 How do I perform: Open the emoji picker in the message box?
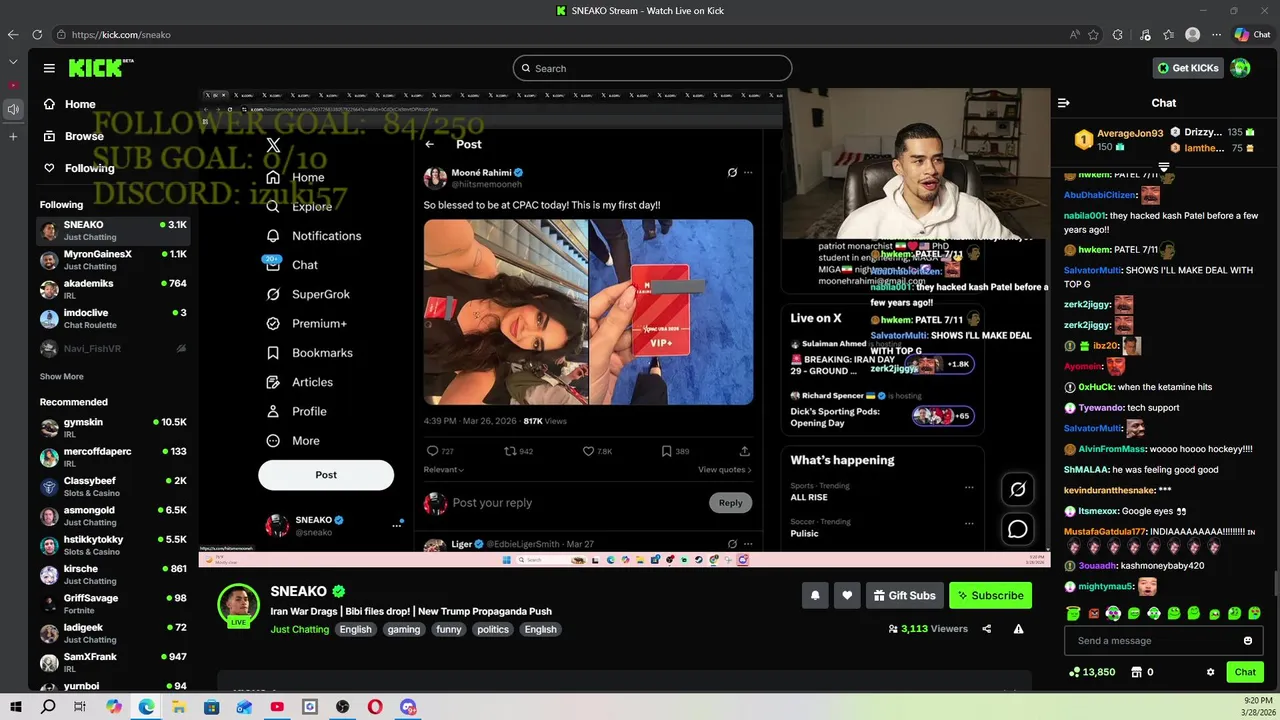pos(1248,641)
